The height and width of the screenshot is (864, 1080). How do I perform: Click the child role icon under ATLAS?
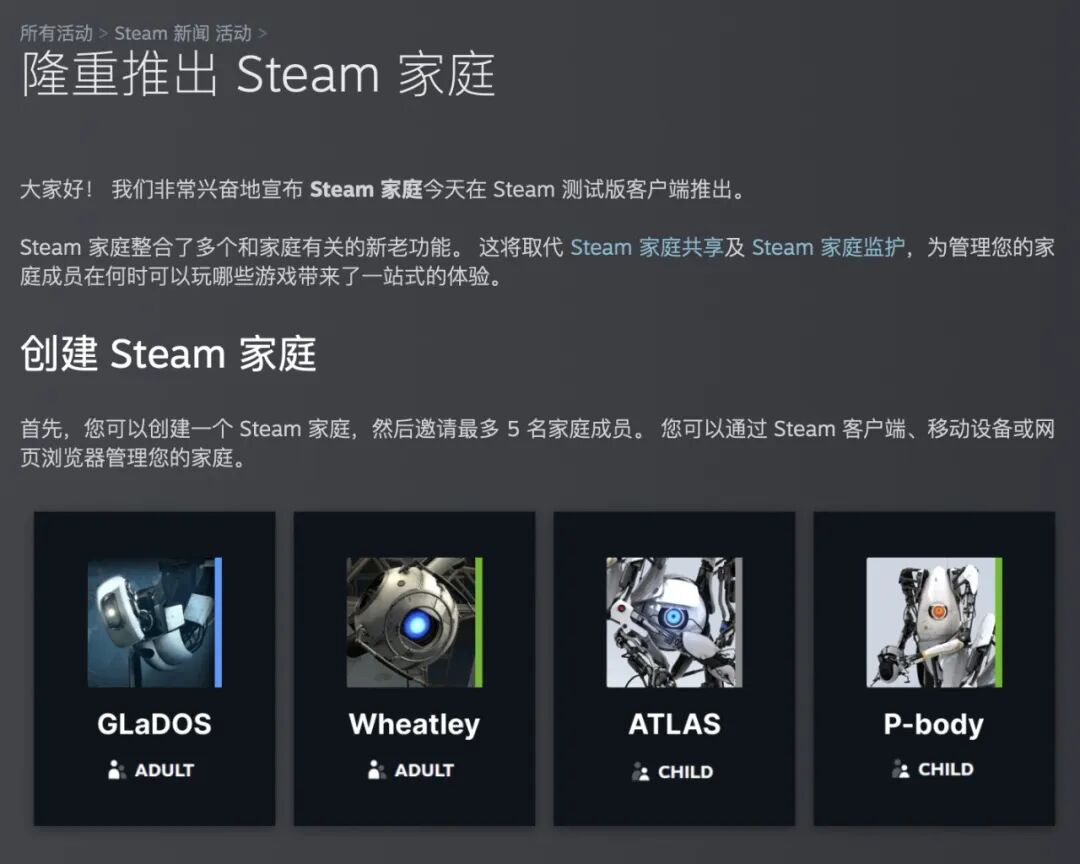pos(640,772)
